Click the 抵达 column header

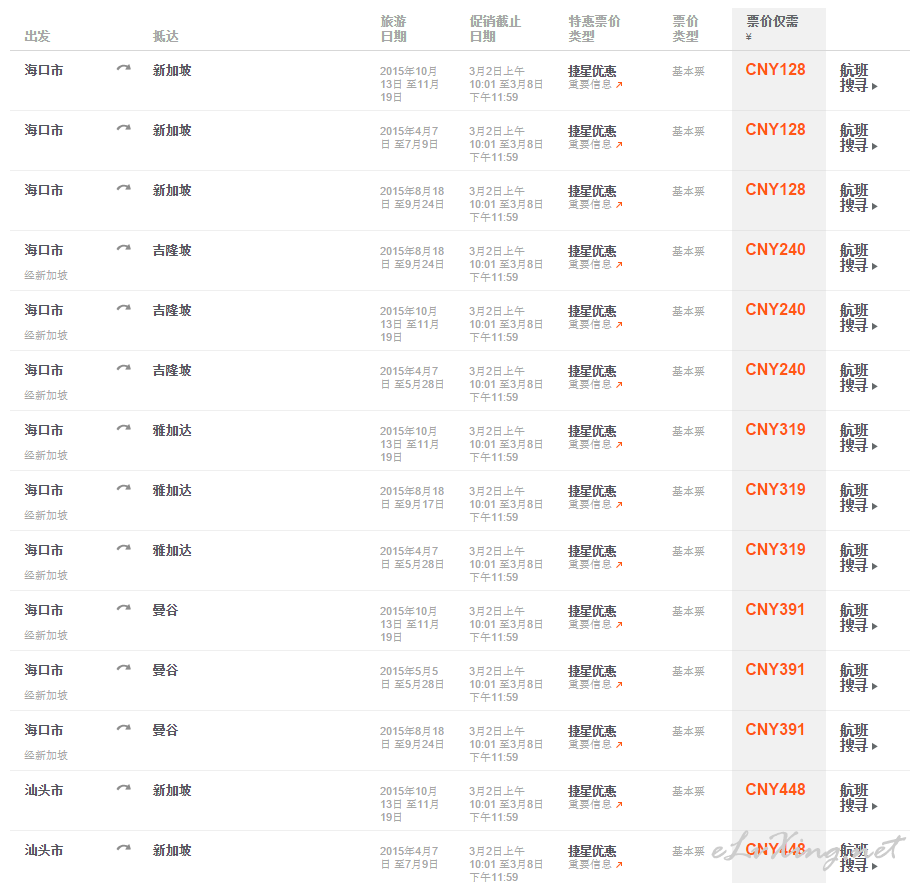(165, 36)
